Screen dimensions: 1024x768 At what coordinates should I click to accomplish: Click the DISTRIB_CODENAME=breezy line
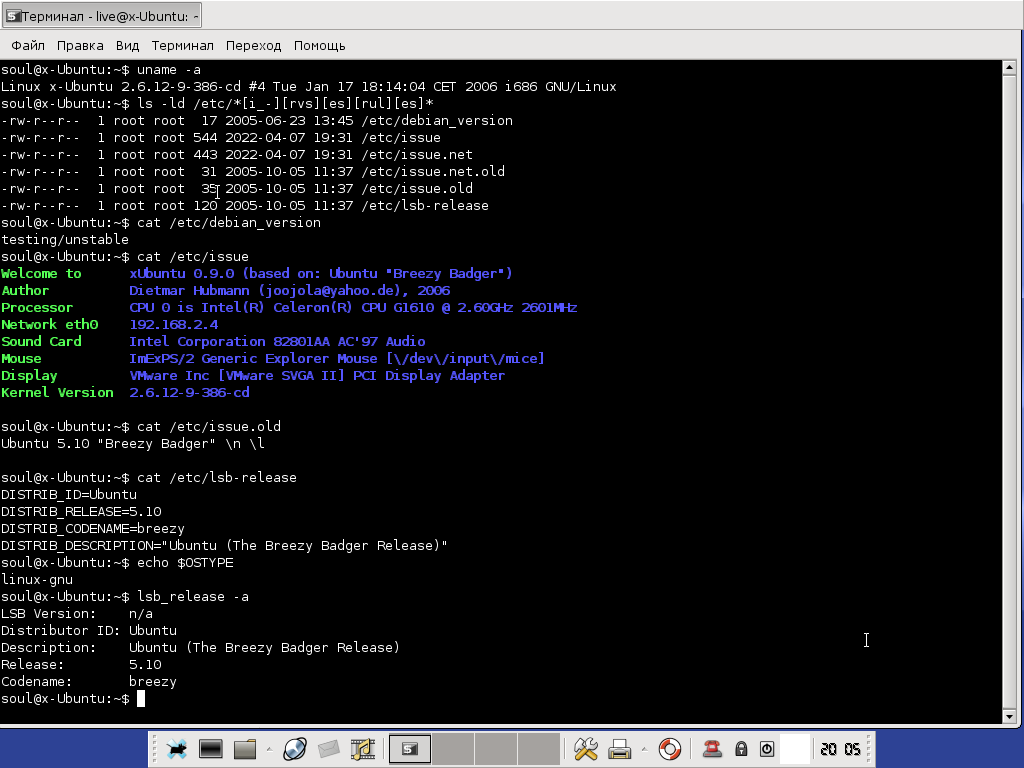click(93, 528)
